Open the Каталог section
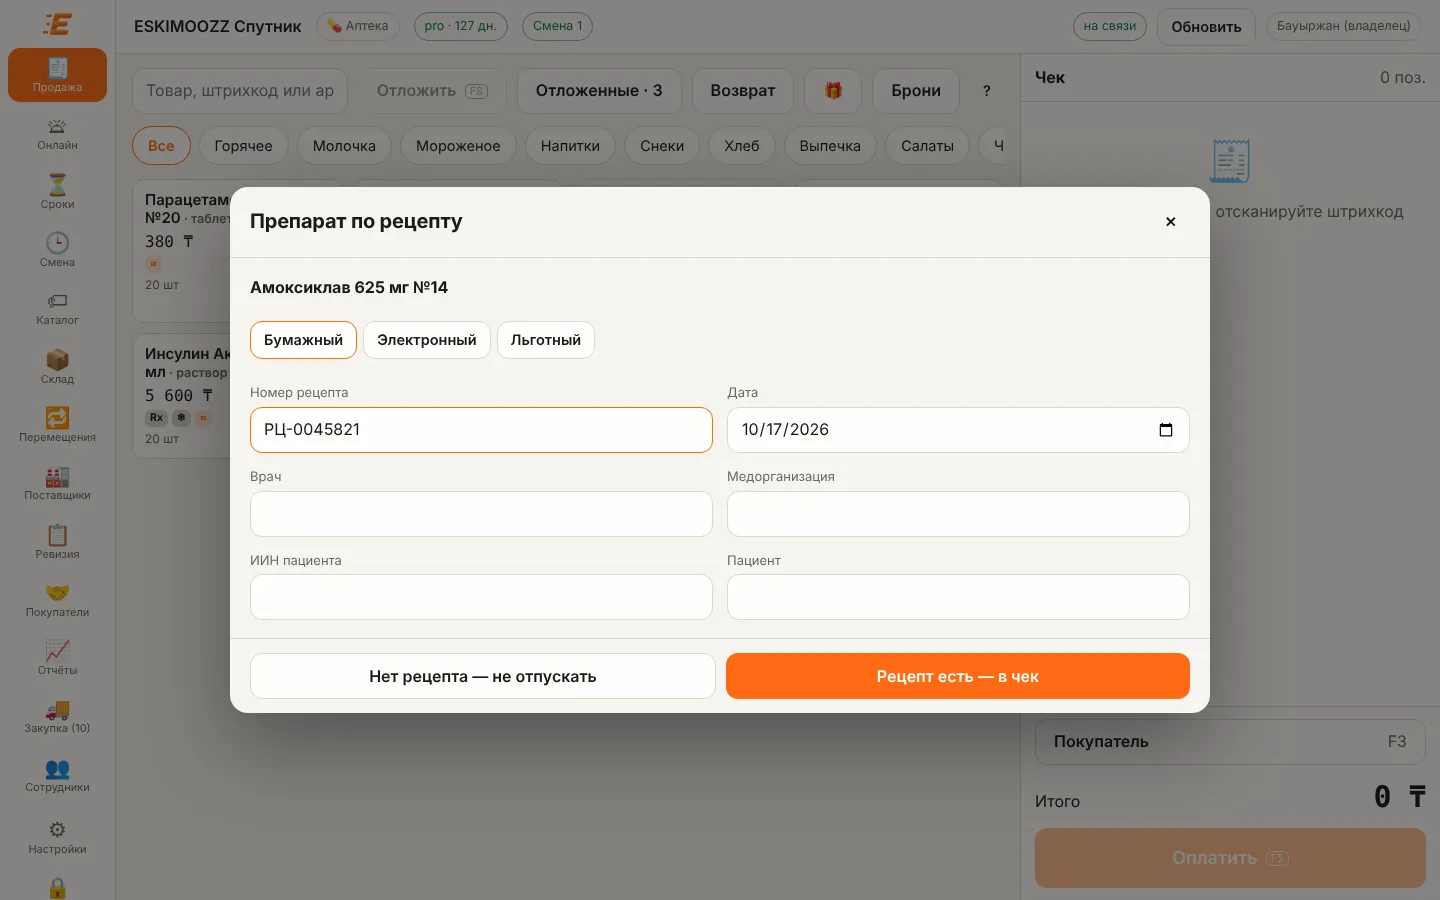1440x900 pixels. click(x=57, y=309)
